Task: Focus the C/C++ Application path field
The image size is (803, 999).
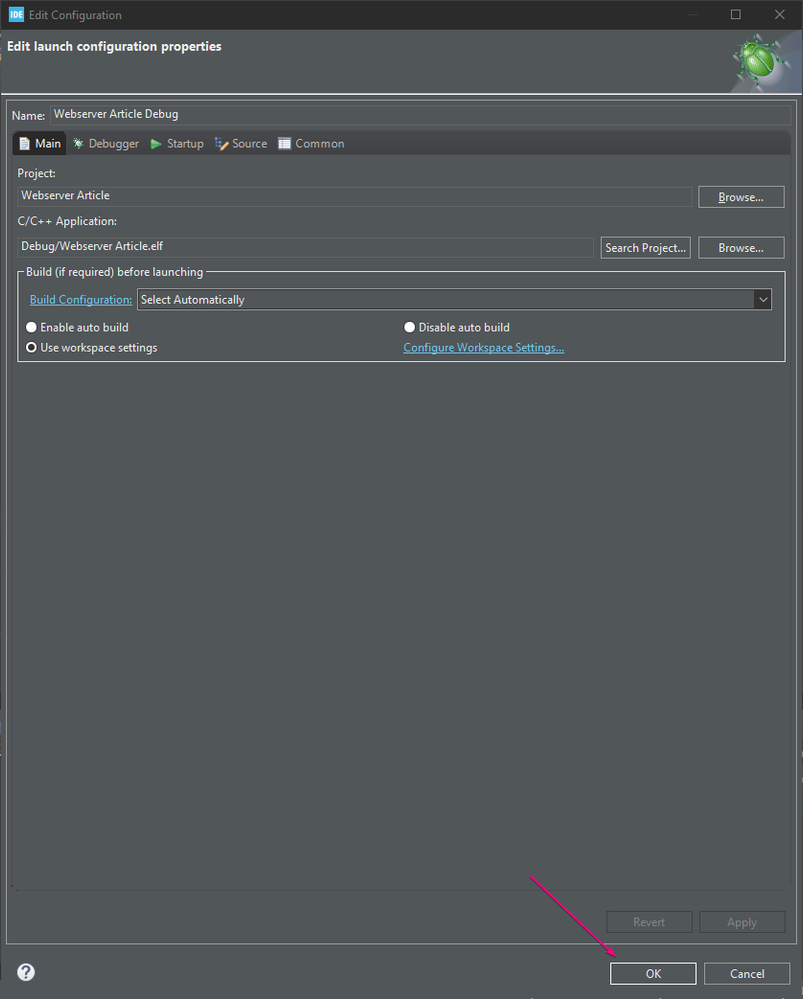Action: (305, 247)
